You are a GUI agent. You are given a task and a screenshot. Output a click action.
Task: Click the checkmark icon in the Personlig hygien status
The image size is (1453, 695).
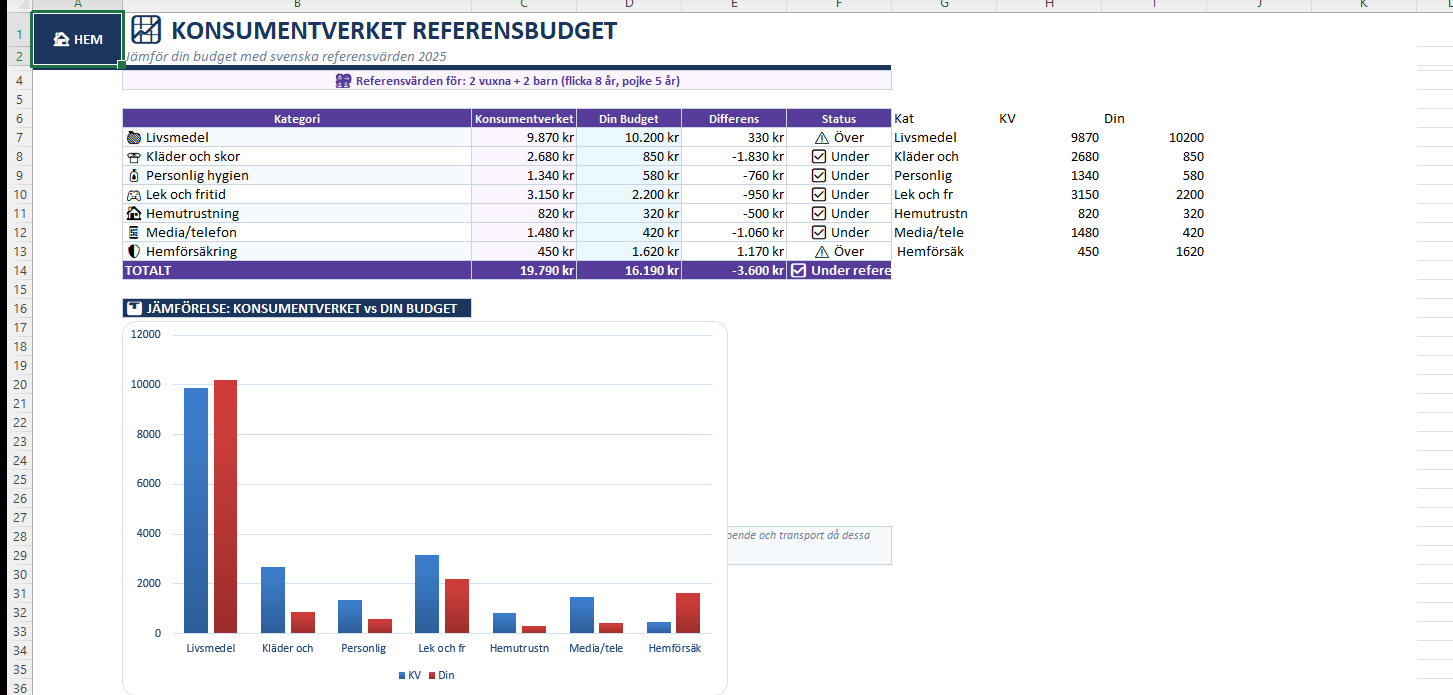coord(819,175)
